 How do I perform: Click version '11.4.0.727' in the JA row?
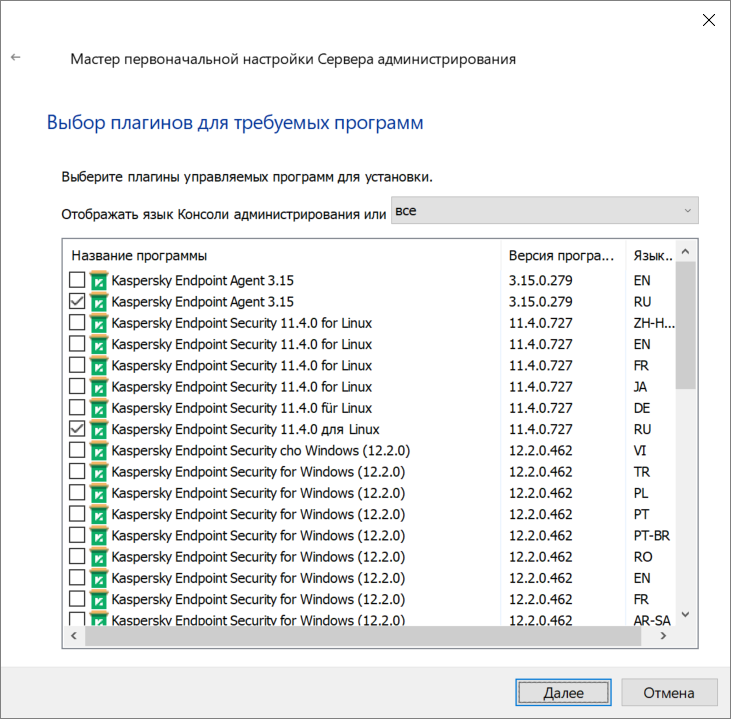coord(540,387)
